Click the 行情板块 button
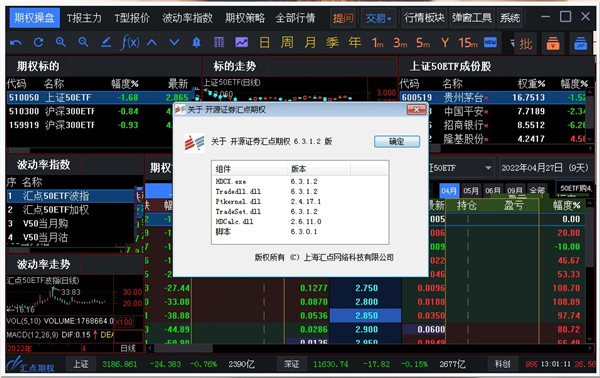Image resolution: width=600 pixels, height=378 pixels. click(x=424, y=18)
